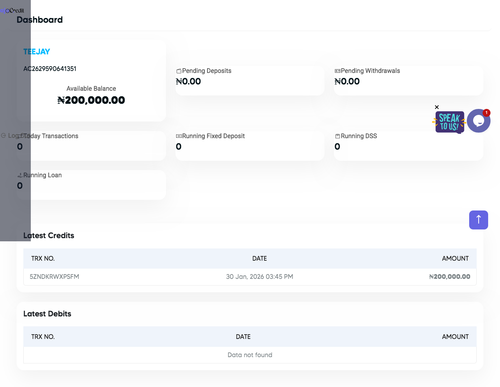Click the Dashboard page heading
The width and height of the screenshot is (500, 387).
[40, 20]
